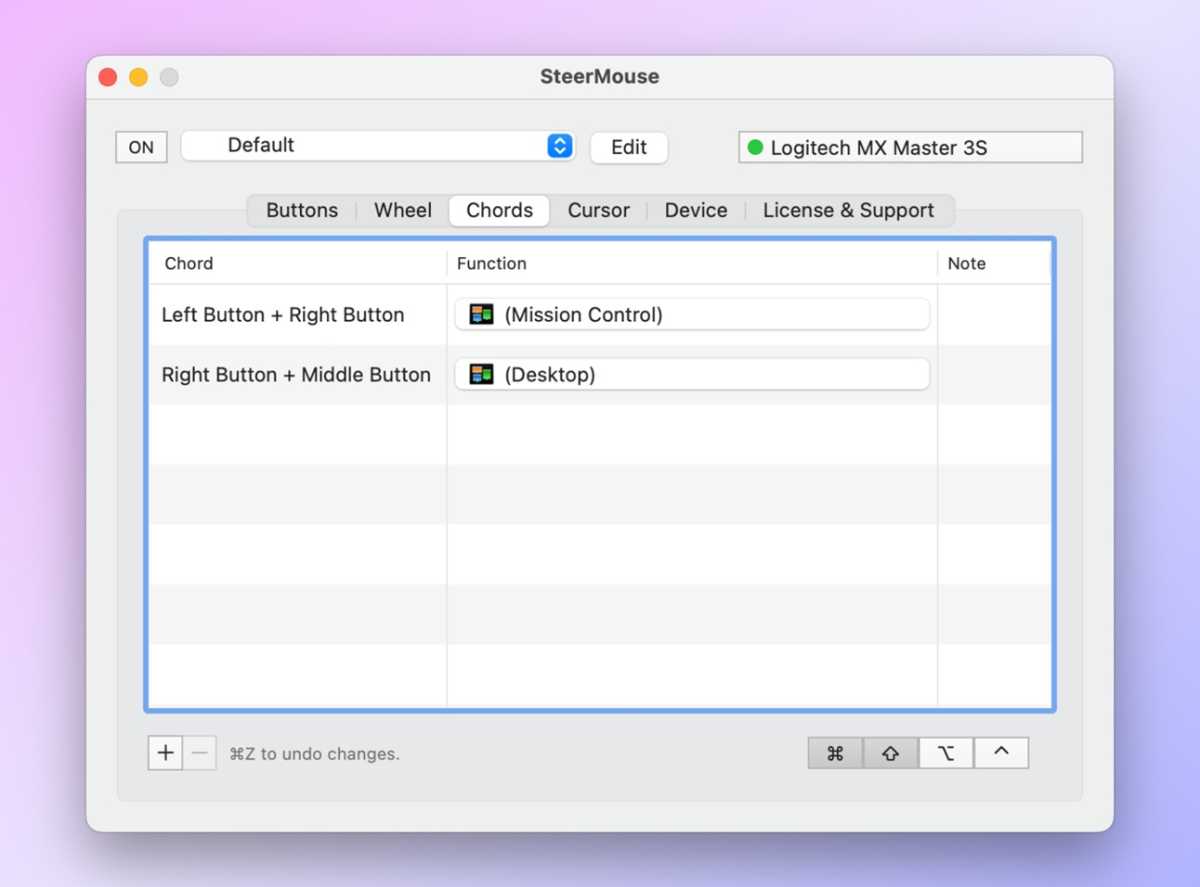Add a new chord with the plus icon
This screenshot has width=1200, height=887.
coord(164,753)
